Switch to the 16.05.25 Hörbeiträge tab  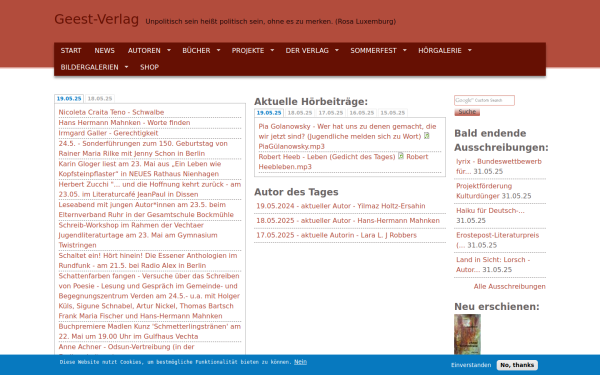coord(362,113)
